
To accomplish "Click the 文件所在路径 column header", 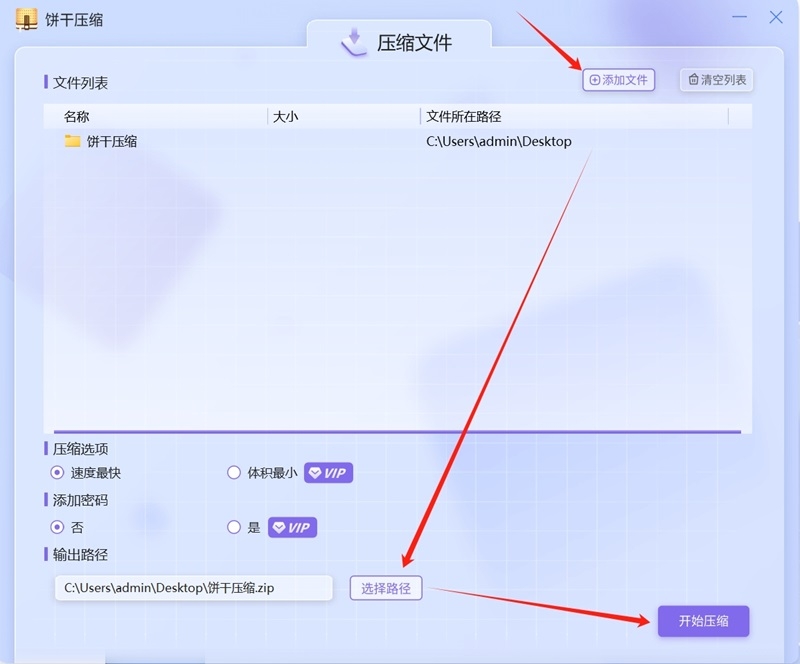I will point(464,116).
